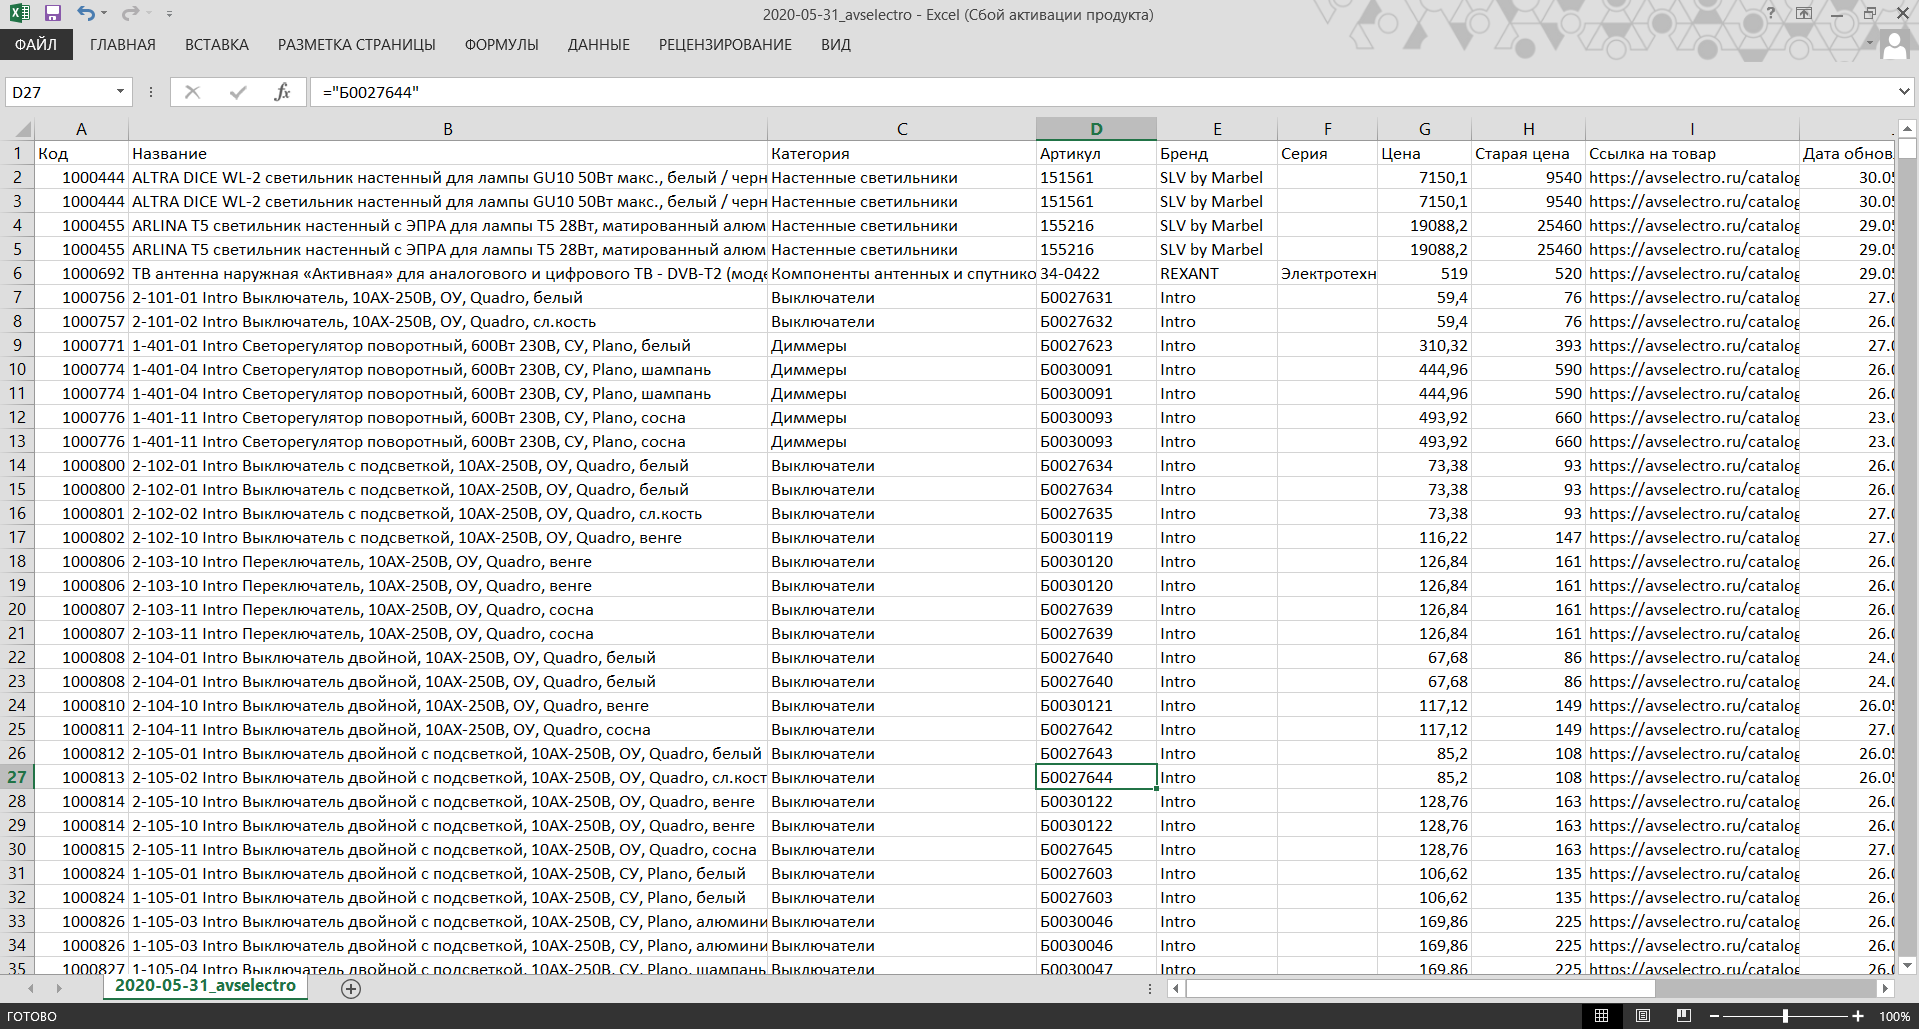This screenshot has width=1919, height=1029.
Task: Switch to Normal view mode
Action: 1601,1016
